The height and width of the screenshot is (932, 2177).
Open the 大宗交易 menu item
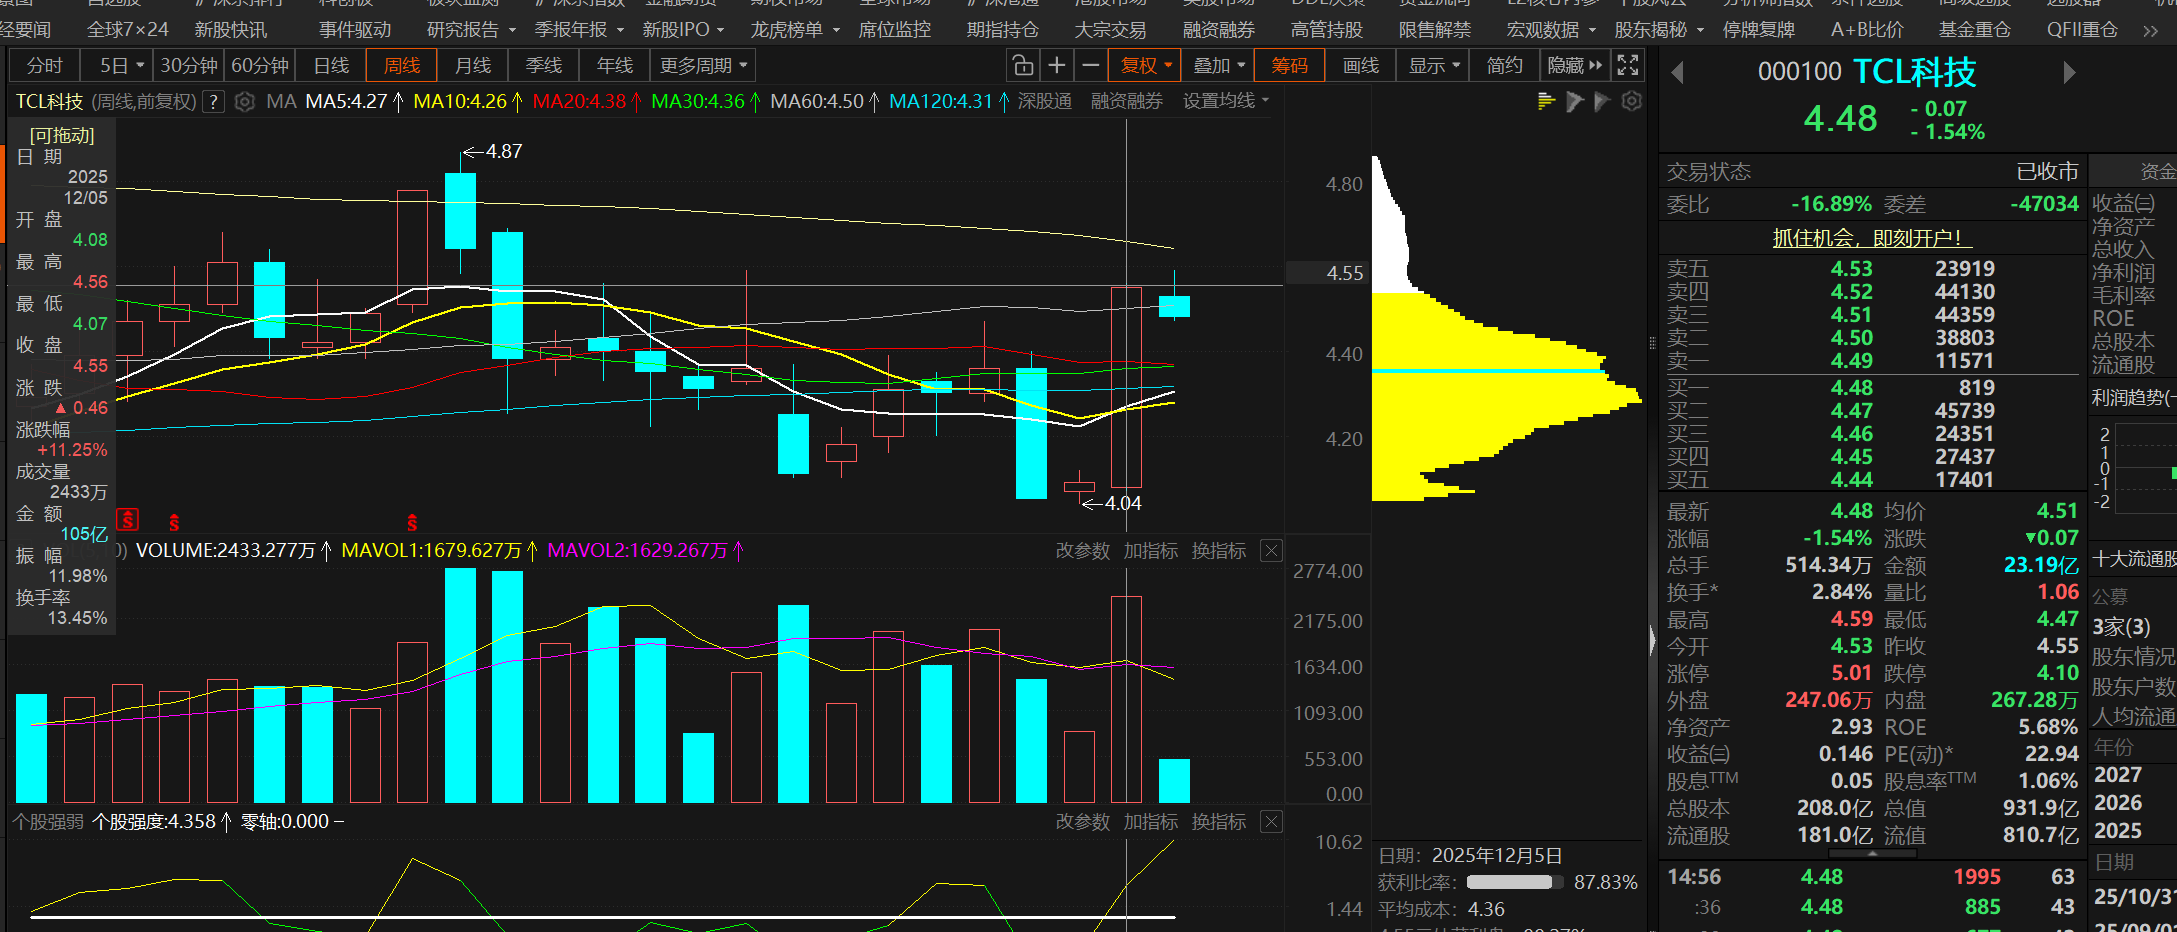point(1111,30)
